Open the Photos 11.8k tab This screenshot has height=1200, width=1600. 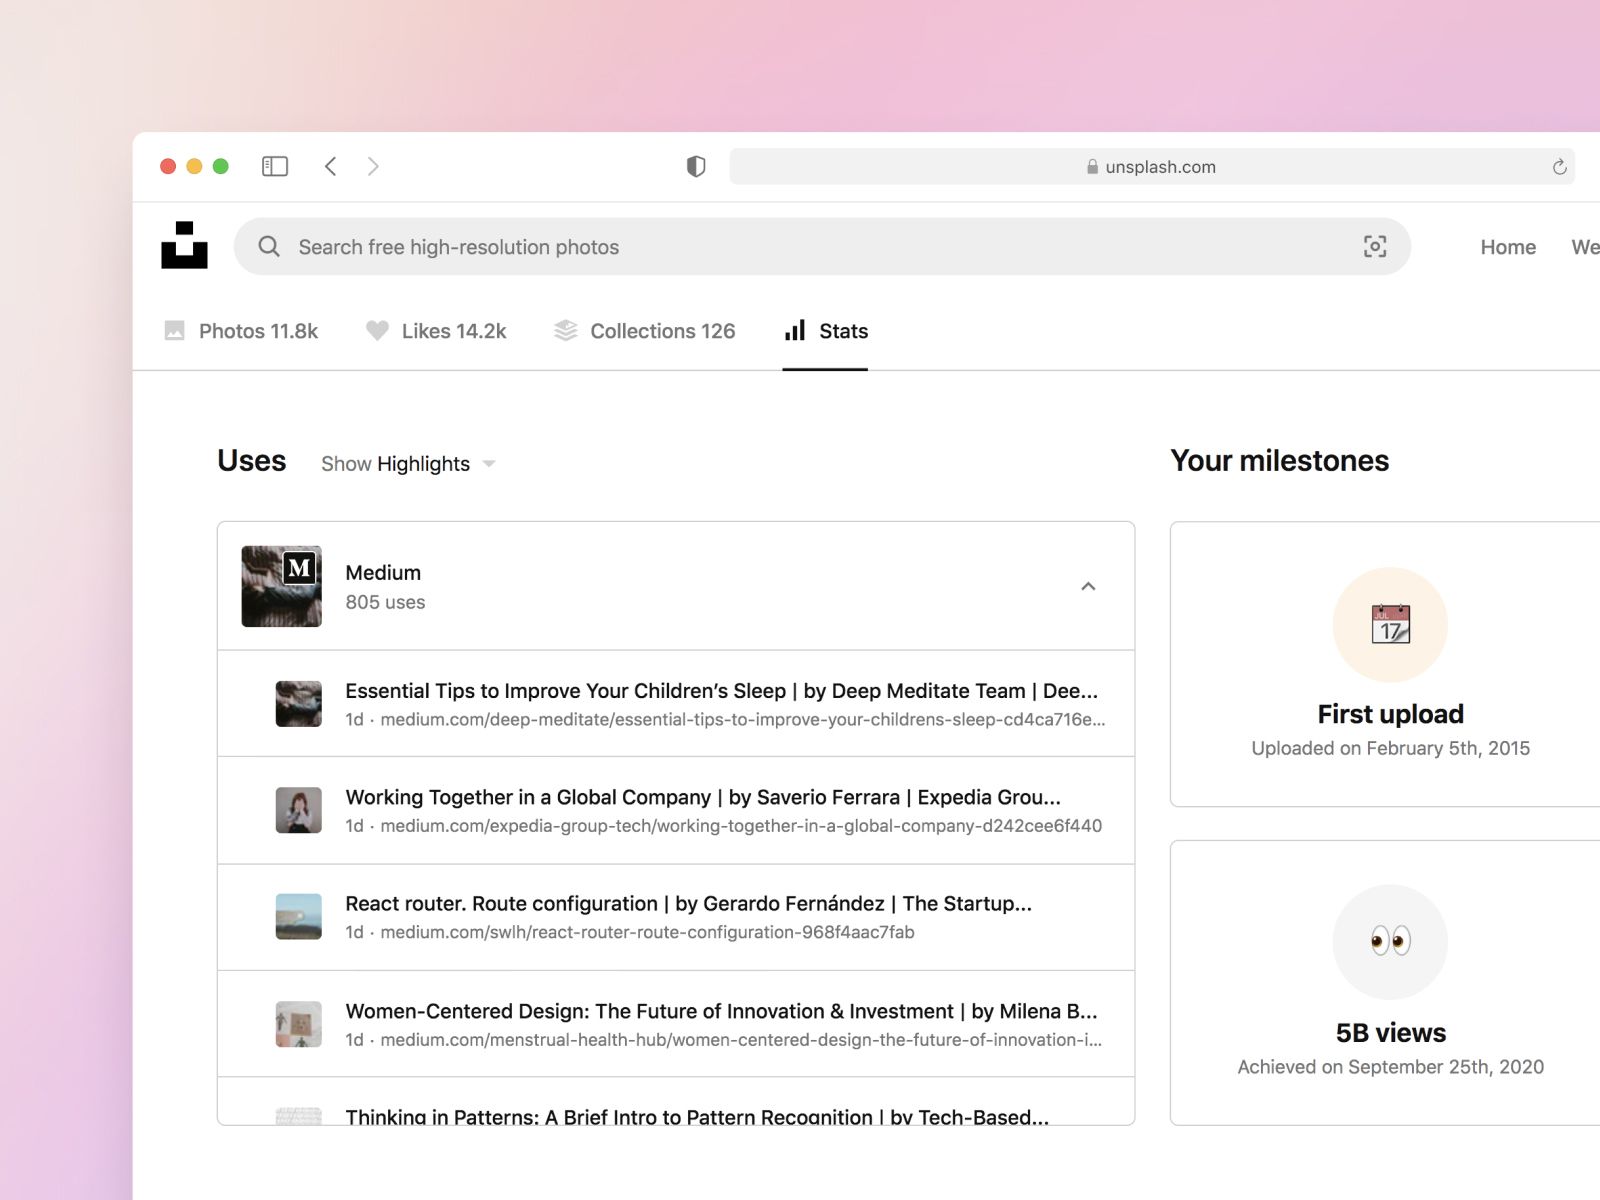pyautogui.click(x=241, y=331)
